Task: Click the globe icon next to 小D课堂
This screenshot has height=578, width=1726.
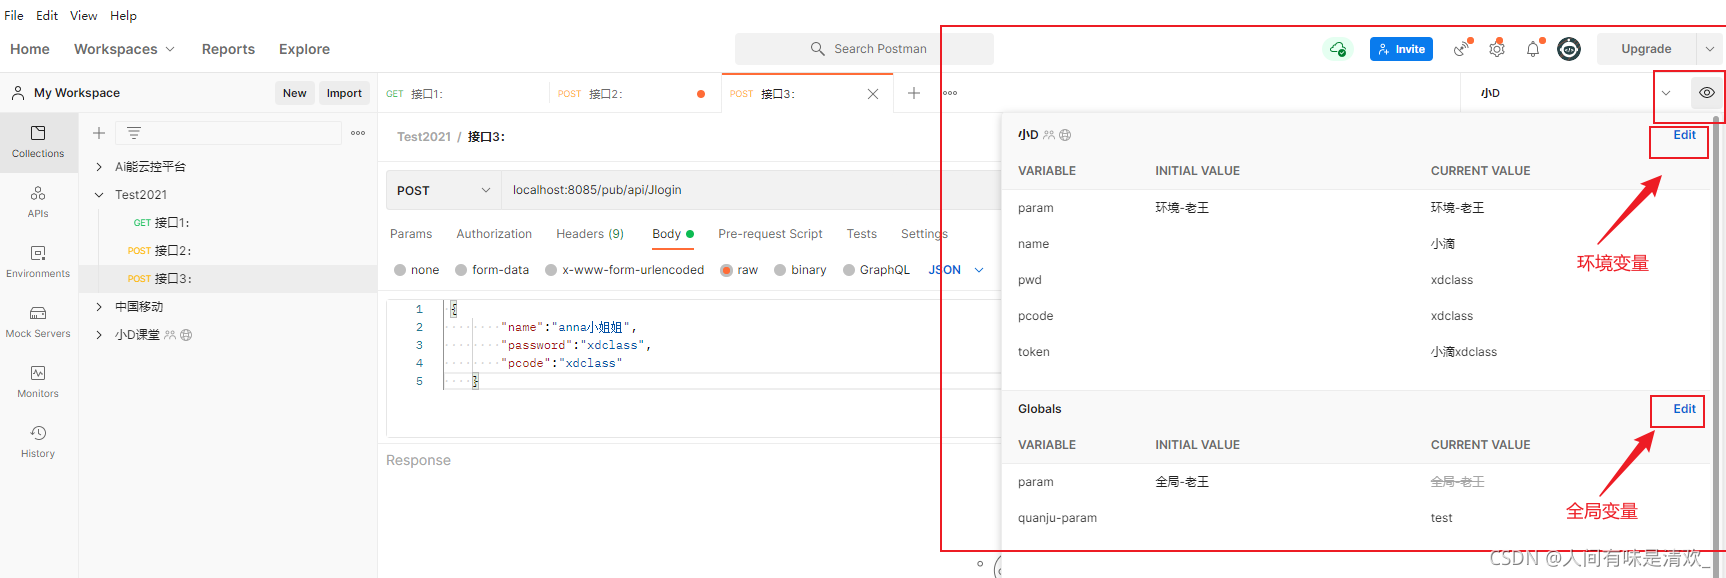Action: 186,335
